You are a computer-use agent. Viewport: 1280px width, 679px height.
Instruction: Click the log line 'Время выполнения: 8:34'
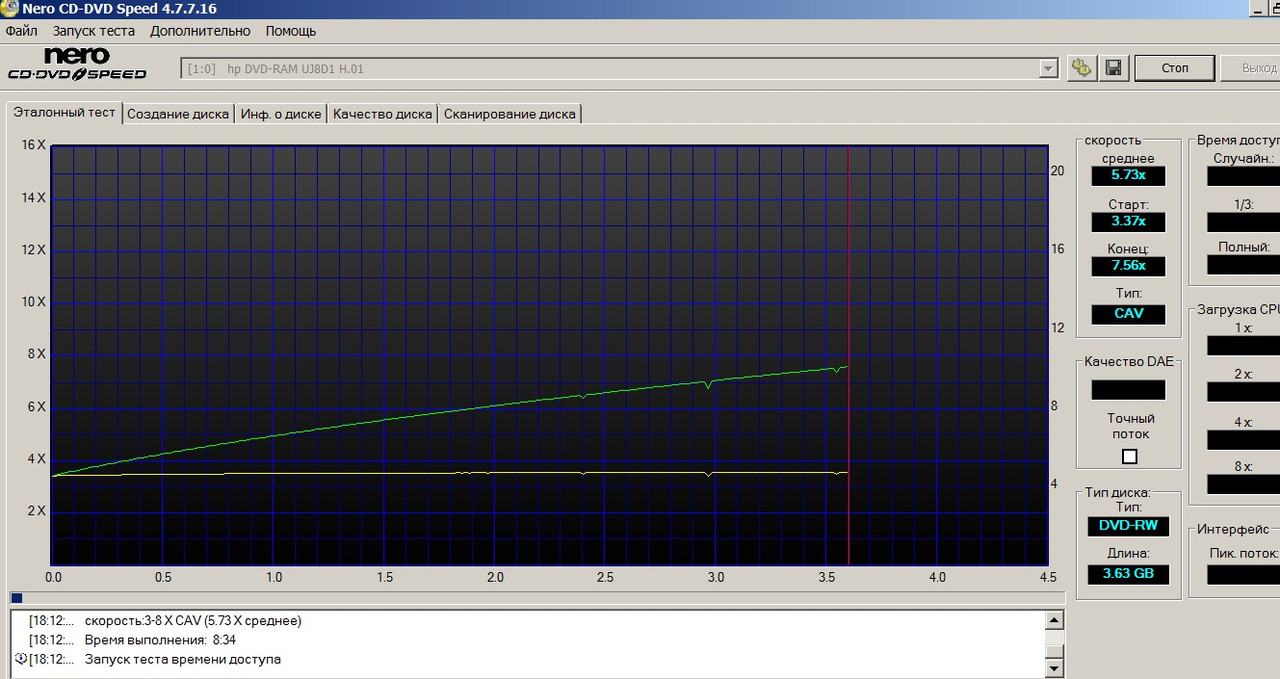click(160, 640)
